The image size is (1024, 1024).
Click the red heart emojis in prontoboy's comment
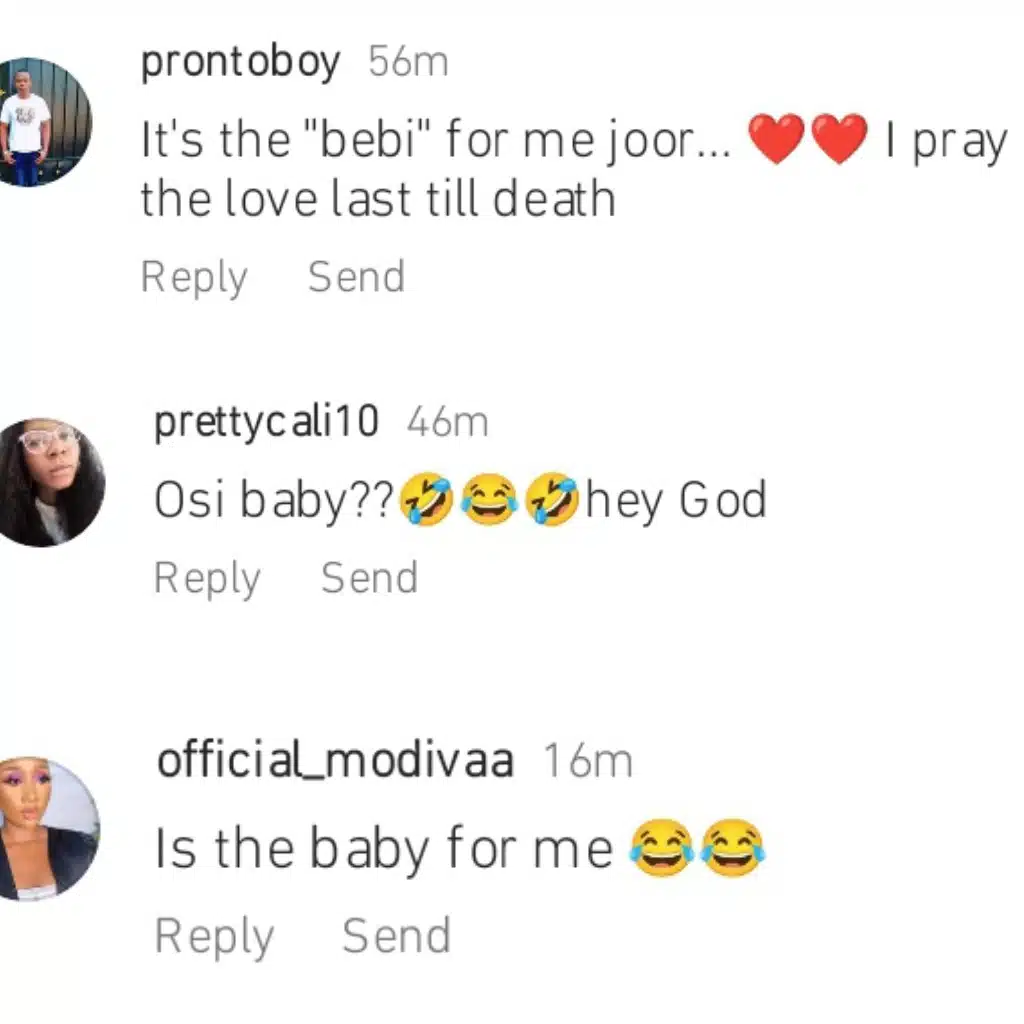(808, 140)
